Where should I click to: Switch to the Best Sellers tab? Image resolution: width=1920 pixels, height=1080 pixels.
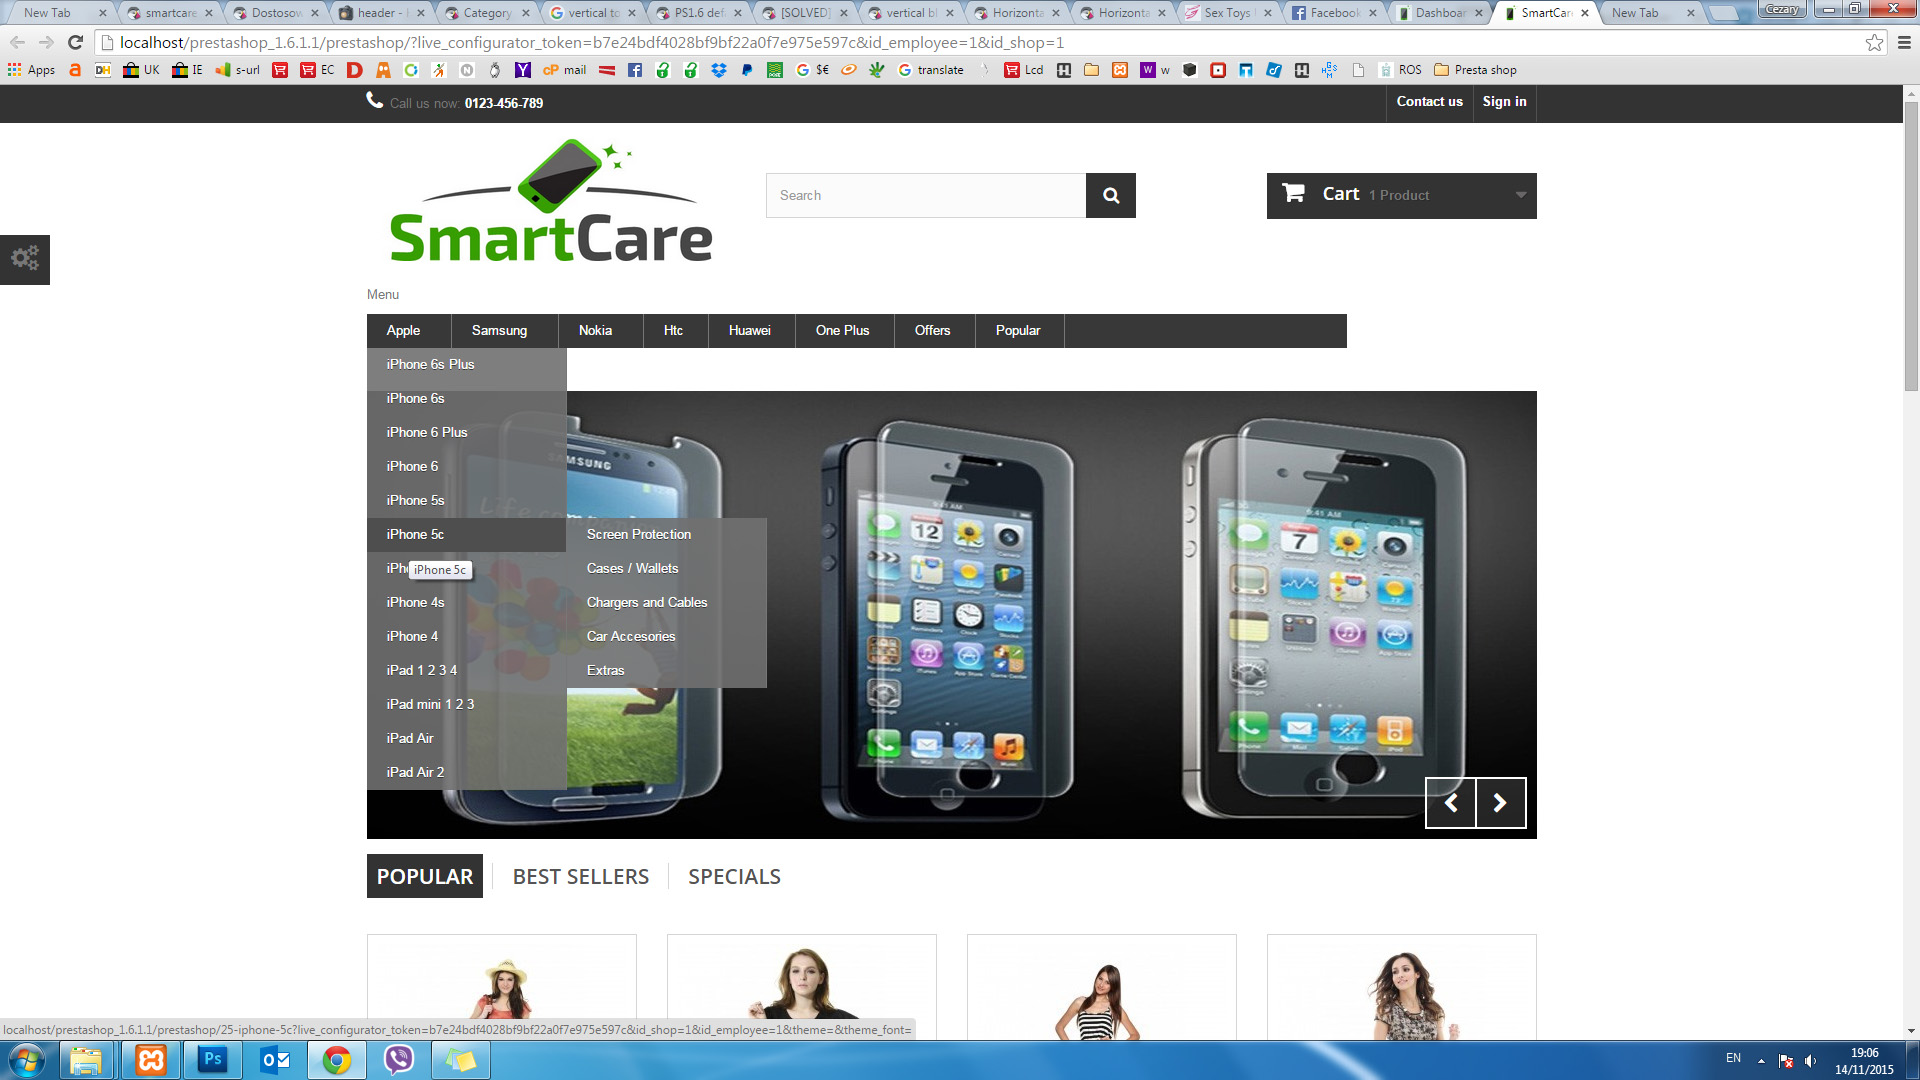(581, 876)
